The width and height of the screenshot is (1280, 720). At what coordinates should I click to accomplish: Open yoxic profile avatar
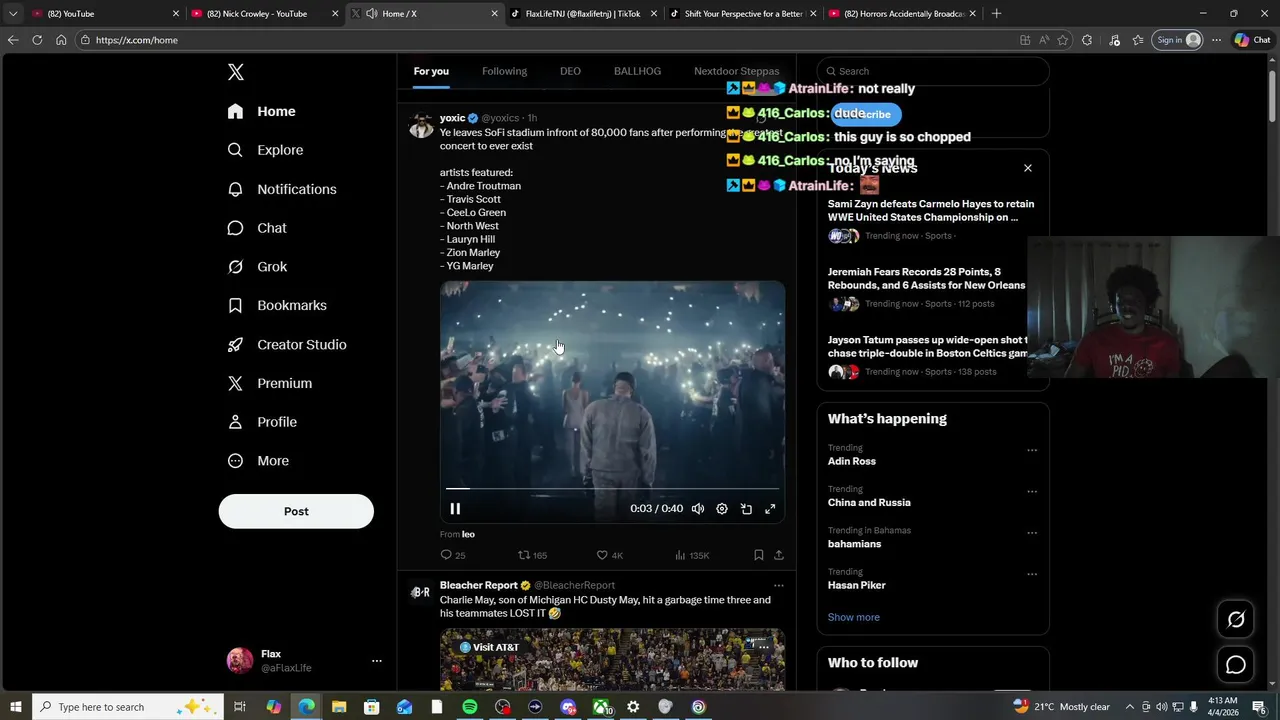421,125
